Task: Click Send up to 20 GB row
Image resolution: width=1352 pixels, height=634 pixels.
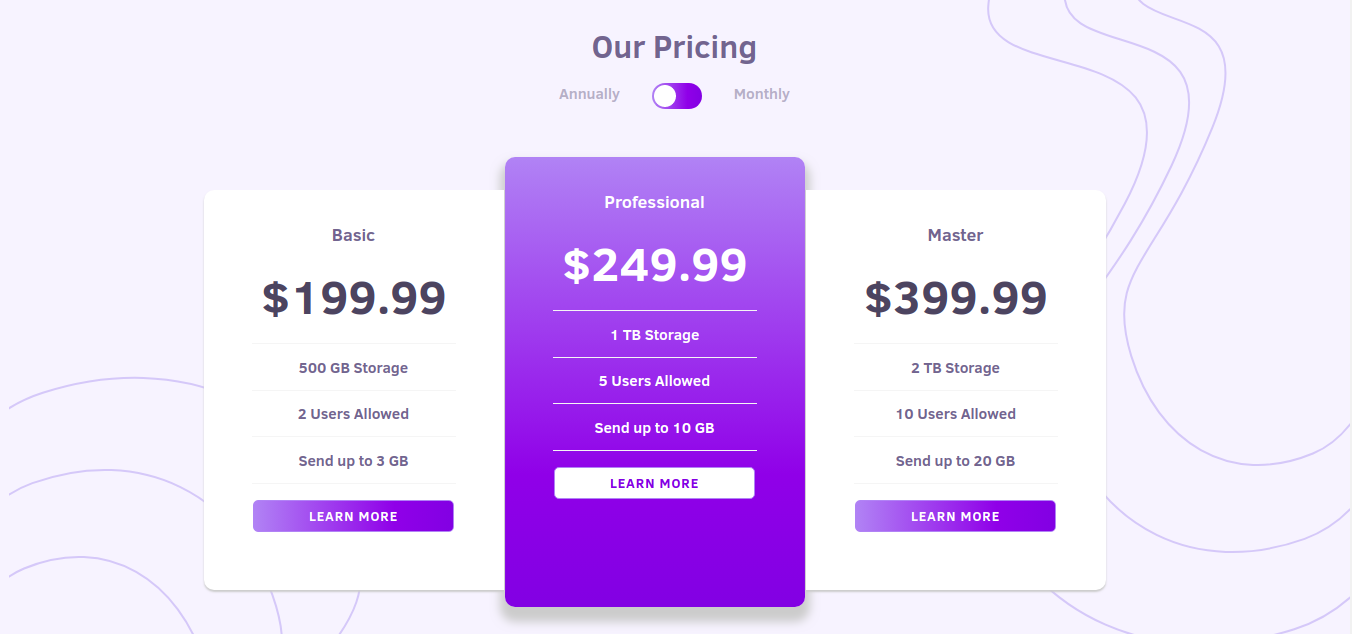Action: point(956,461)
